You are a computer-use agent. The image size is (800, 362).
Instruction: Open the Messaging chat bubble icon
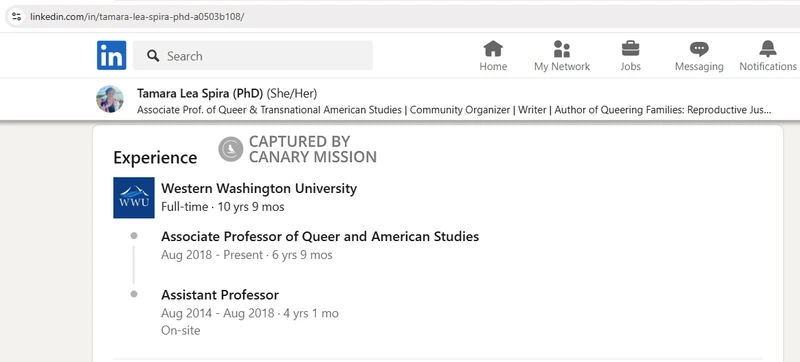coord(699,49)
